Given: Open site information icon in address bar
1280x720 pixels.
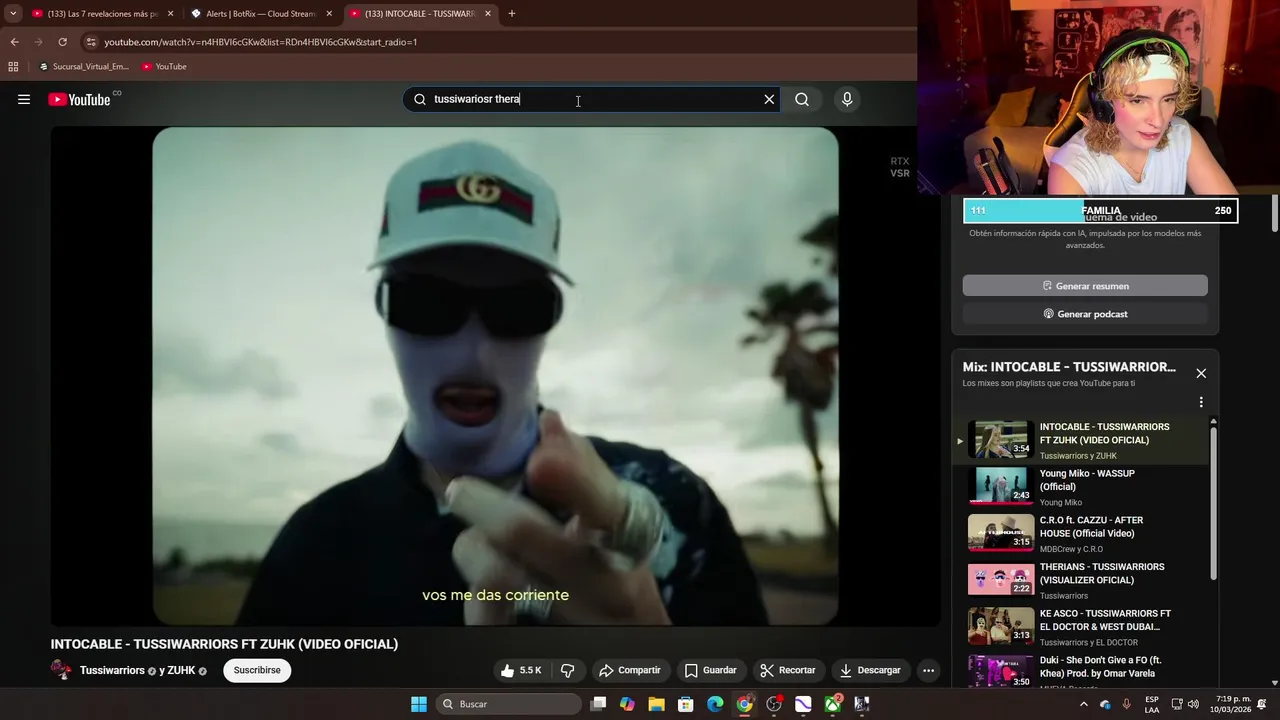Looking at the screenshot, I should [x=91, y=42].
